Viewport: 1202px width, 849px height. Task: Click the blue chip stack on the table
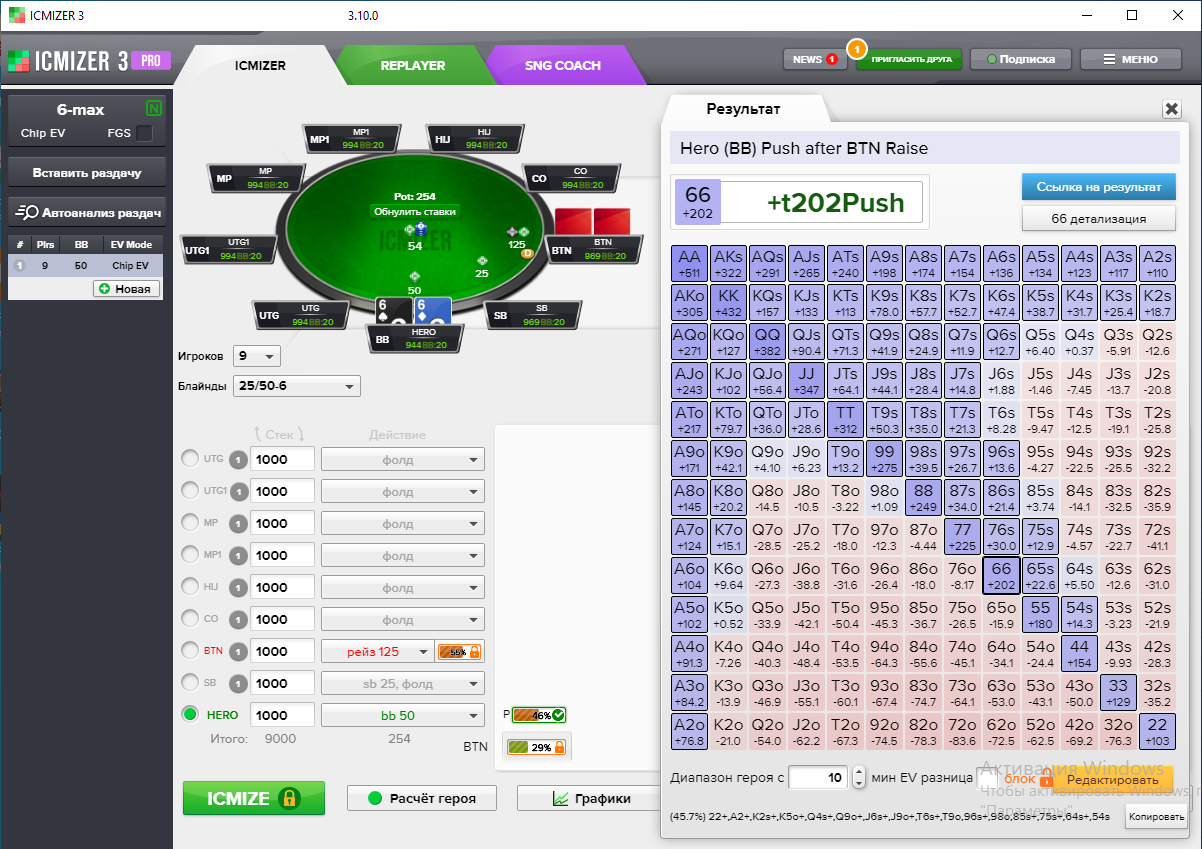pyautogui.click(x=421, y=230)
